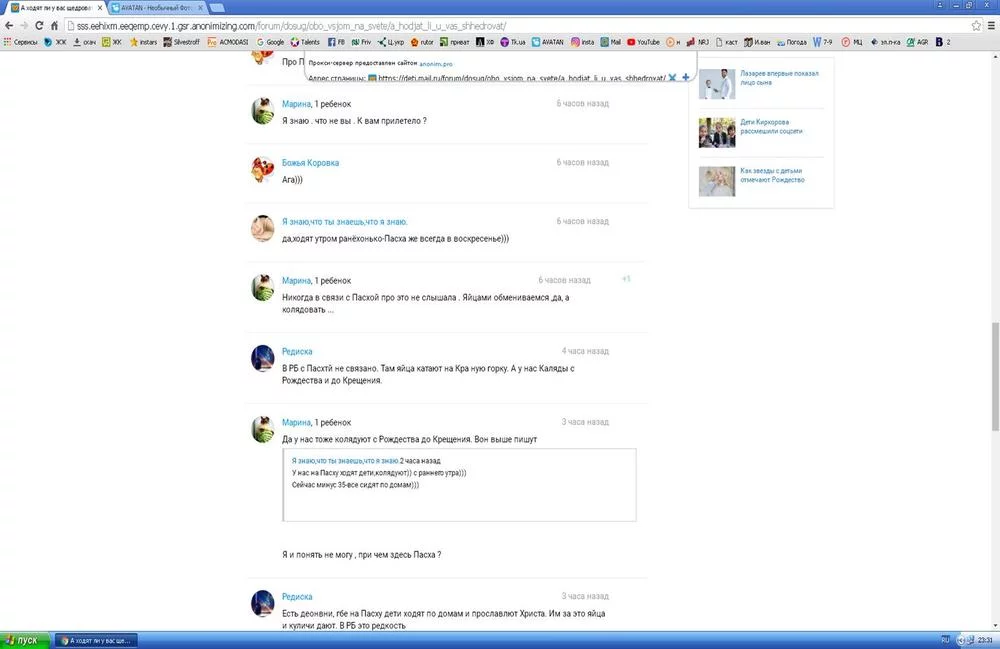Click the Лазарев article thumbnail
Viewport: 1000px width, 649px height.
(x=717, y=84)
